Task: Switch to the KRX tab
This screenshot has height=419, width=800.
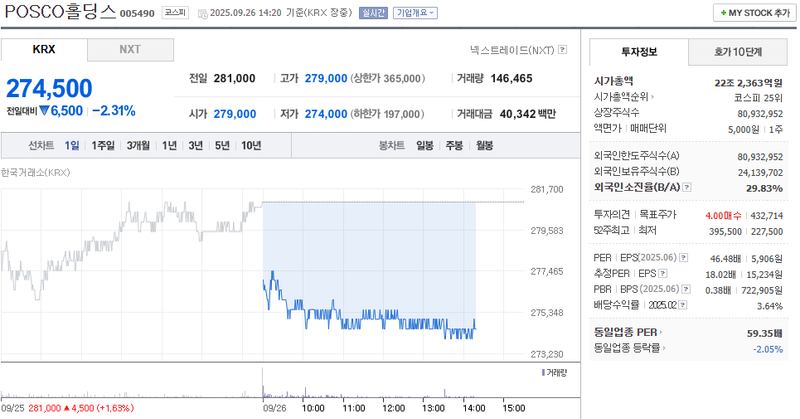Action: [44, 50]
